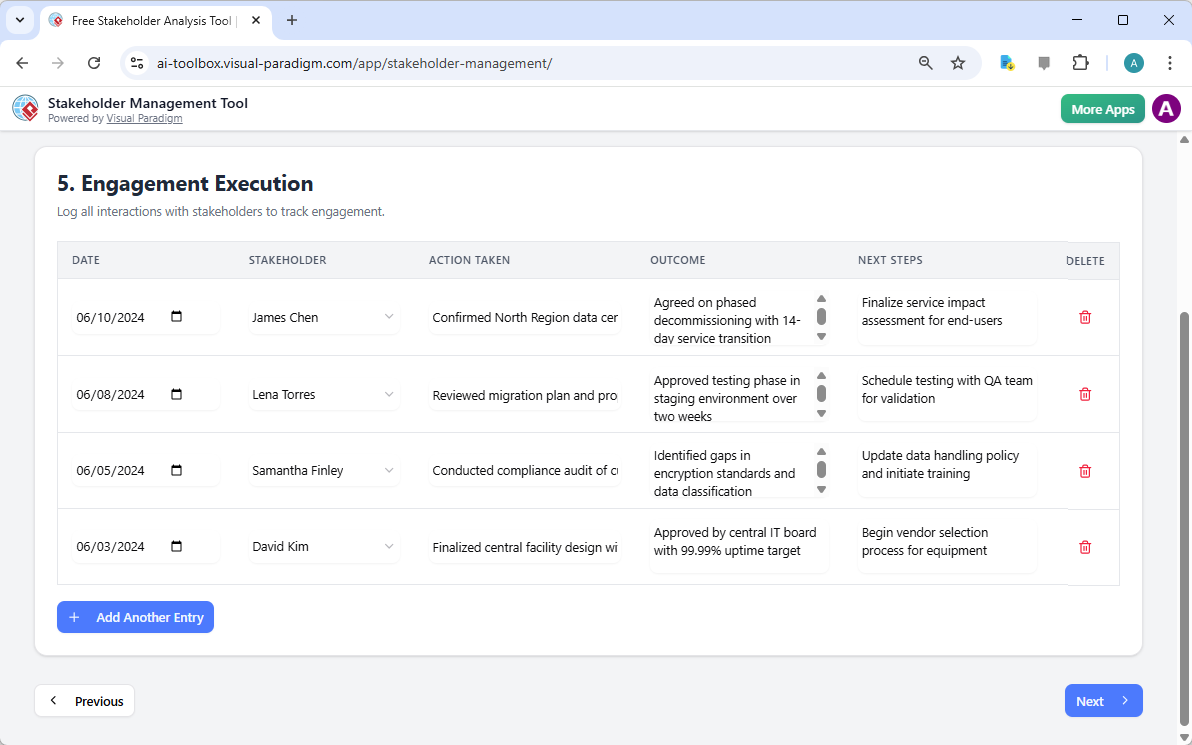
Task: Open the date picker for 06/03/2024
Action: tap(178, 546)
